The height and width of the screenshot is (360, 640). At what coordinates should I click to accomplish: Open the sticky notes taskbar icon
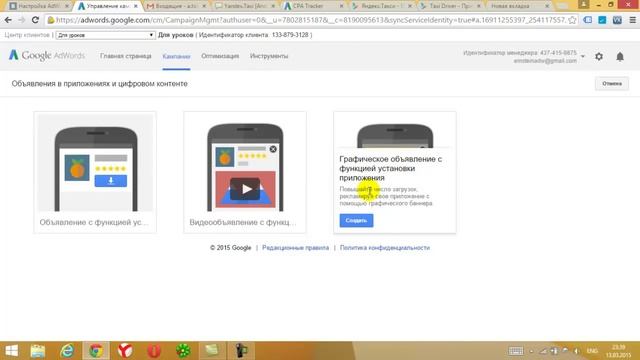pos(212,351)
